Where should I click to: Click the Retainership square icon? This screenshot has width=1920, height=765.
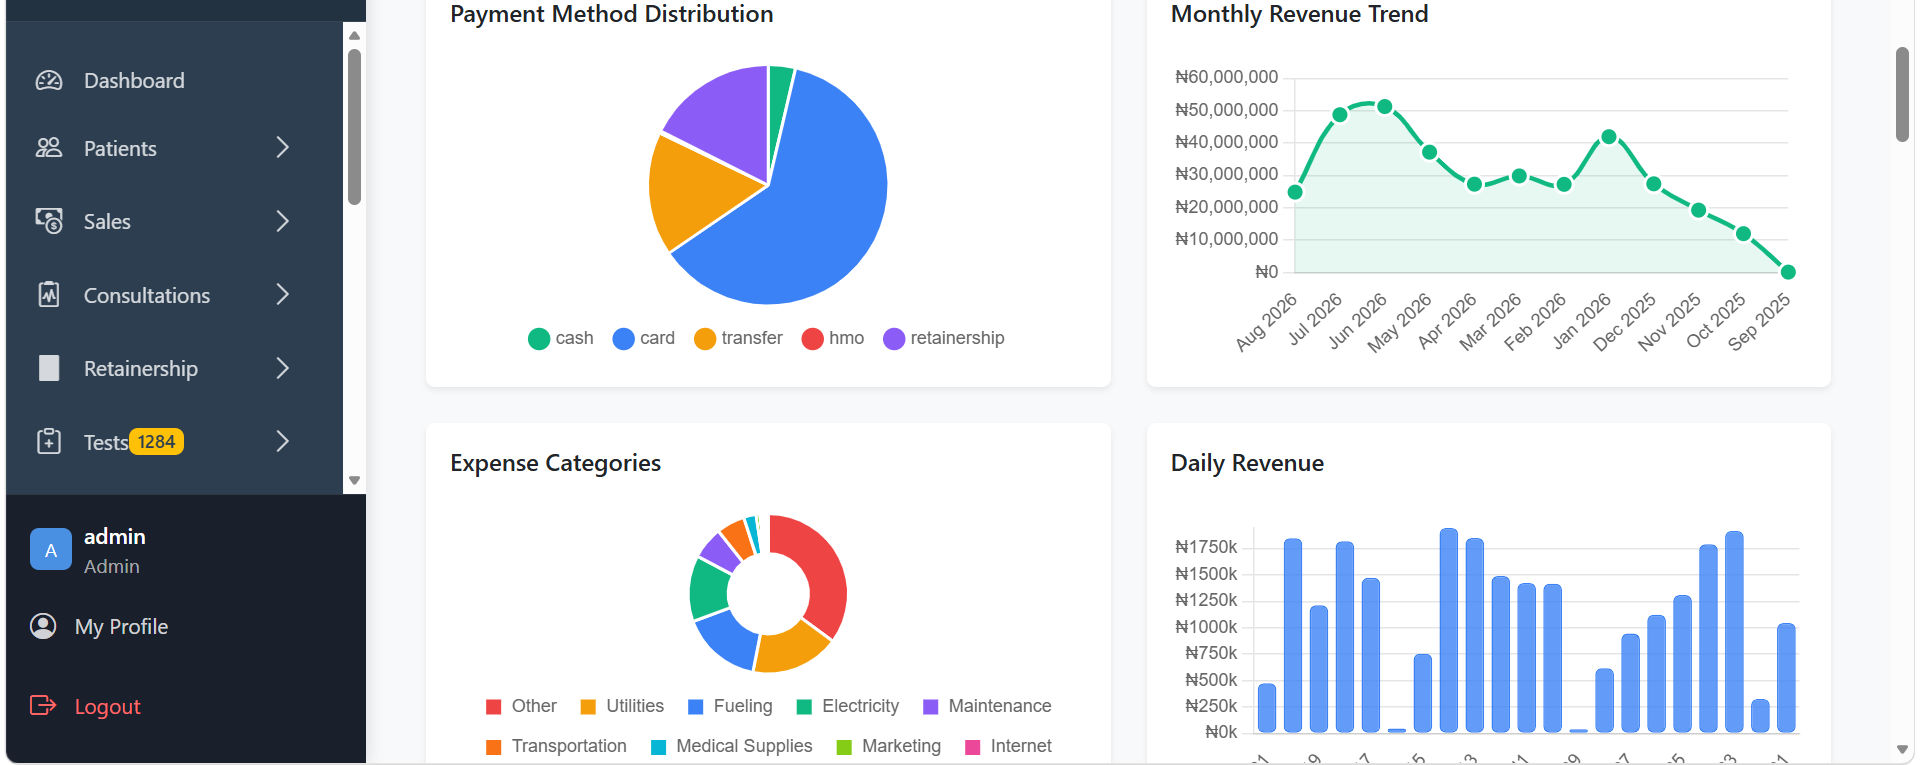coord(49,368)
